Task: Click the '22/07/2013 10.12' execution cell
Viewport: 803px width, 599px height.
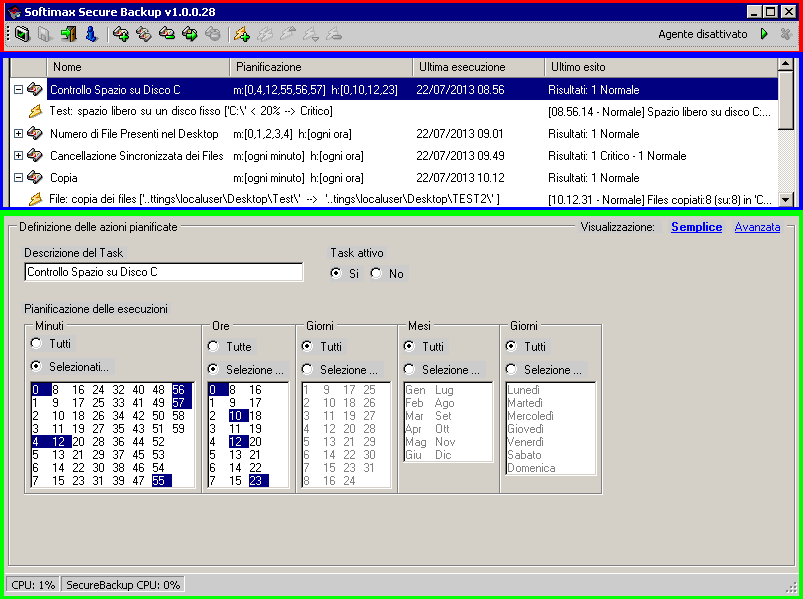Action: pyautogui.click(x=460, y=178)
